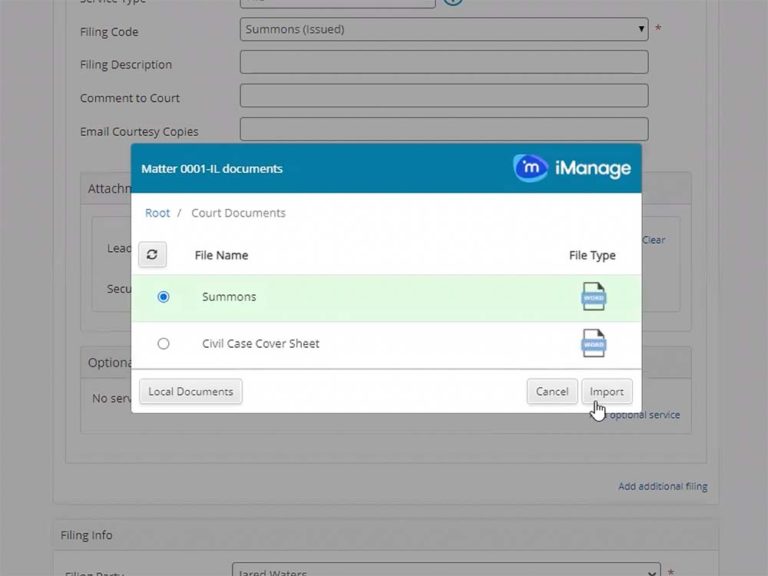Viewport: 768px width, 576px height.
Task: Select the Civil Case Cover Sheet radio button
Action: pos(163,343)
